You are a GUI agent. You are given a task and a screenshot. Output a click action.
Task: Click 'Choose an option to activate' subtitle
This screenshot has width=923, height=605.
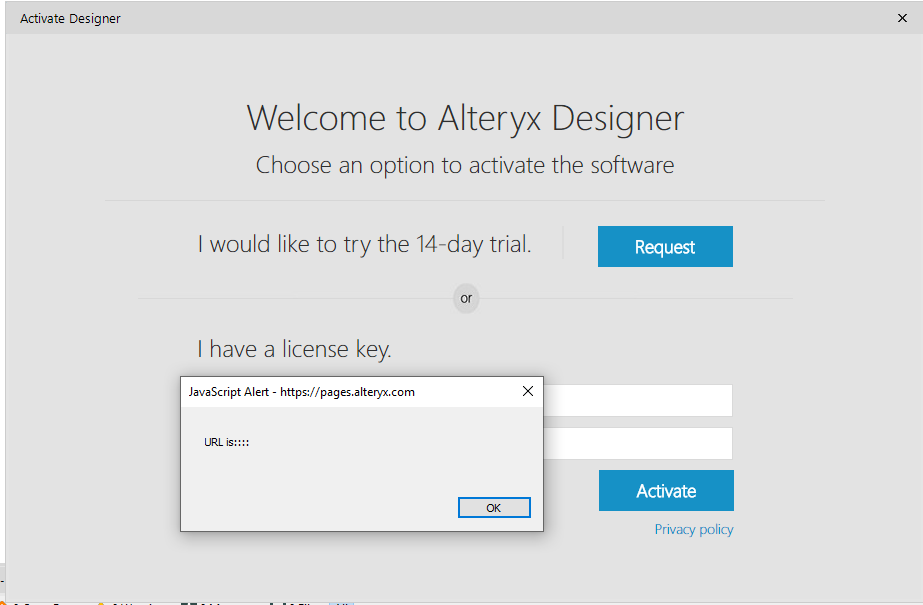465,165
